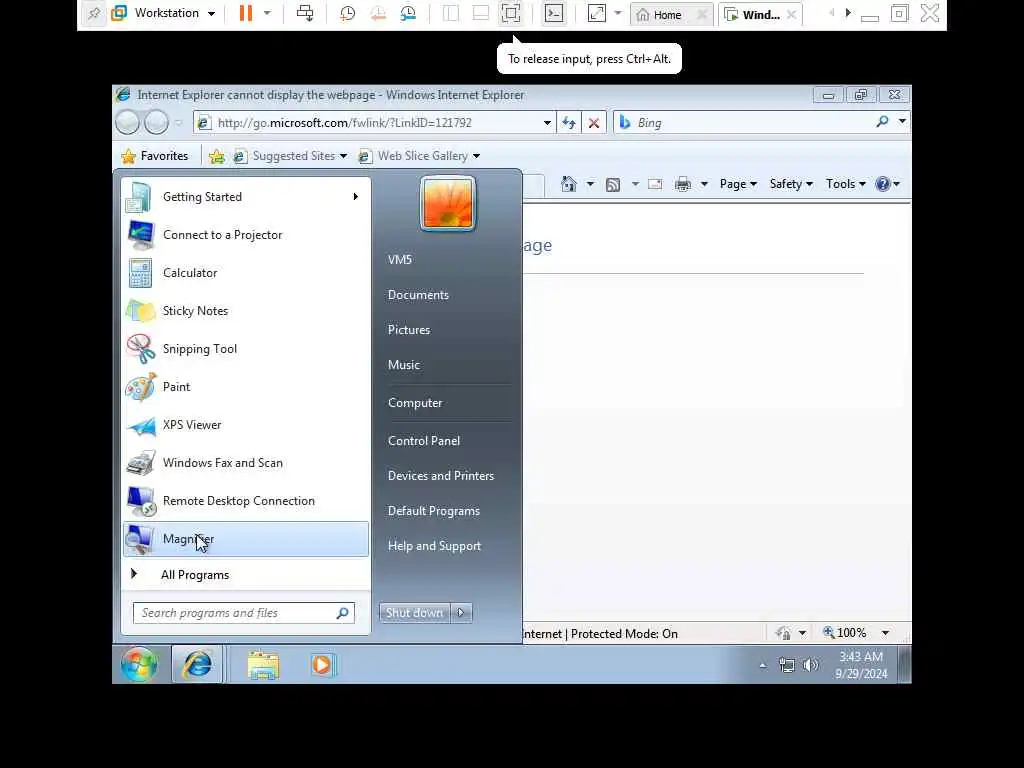
Task: Refresh the page in Internet Explorer
Action: coord(569,123)
